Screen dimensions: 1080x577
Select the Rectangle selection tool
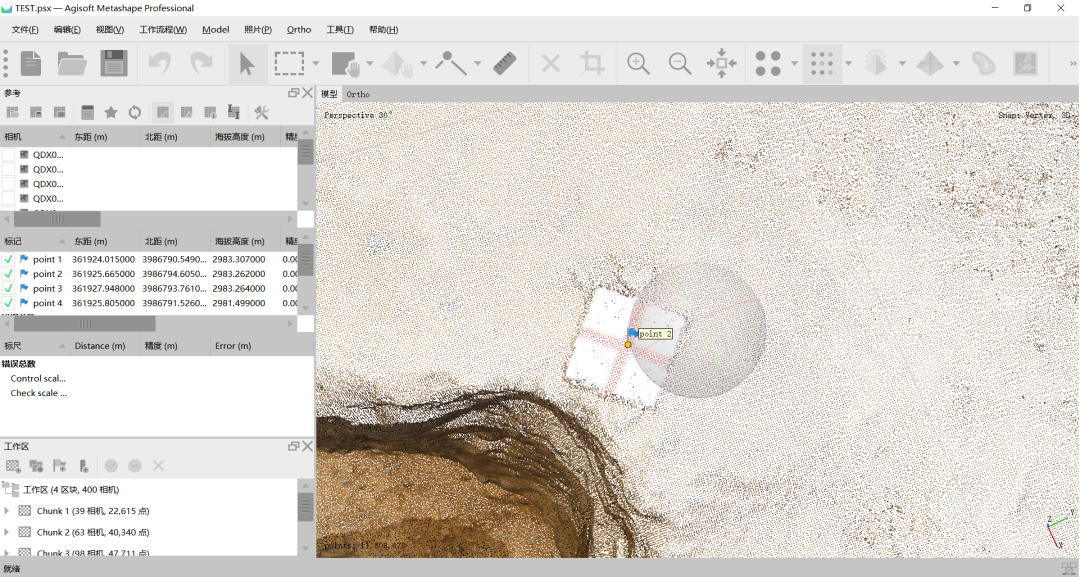tap(289, 63)
